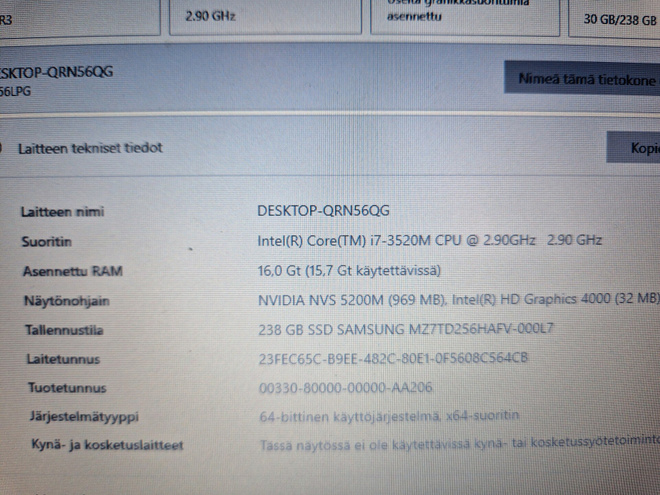Select the model text ending '56LPG'
The image size is (660, 495).
(x=15, y=91)
